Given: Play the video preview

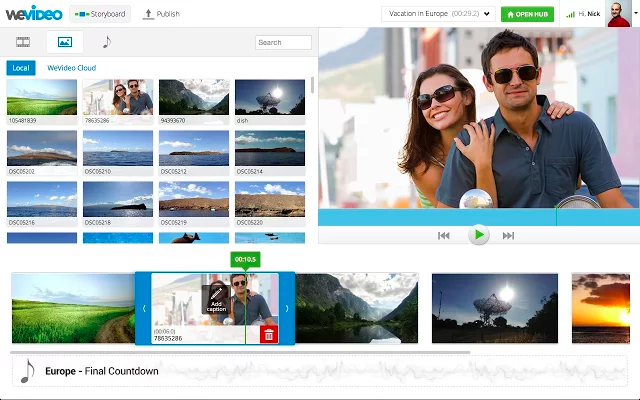Looking at the screenshot, I should (479, 235).
